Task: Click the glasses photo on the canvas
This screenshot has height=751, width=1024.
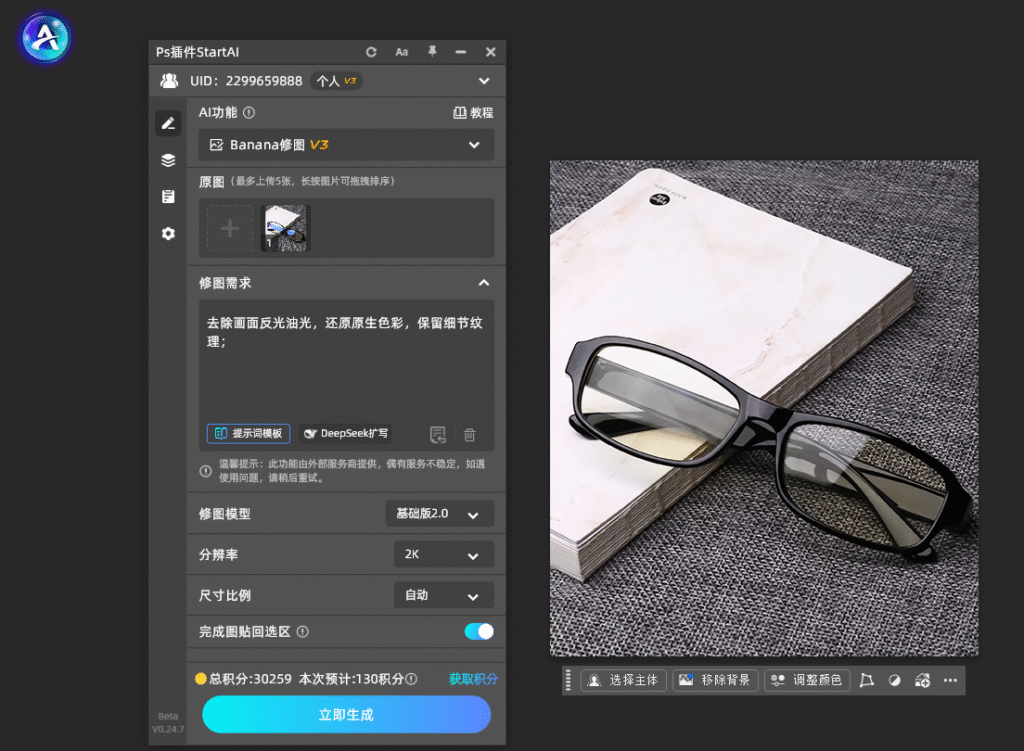Action: tap(764, 408)
